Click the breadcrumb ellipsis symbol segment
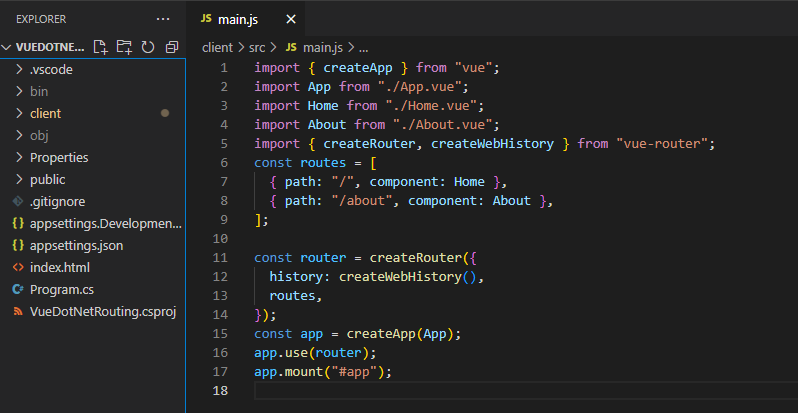This screenshot has width=798, height=413. 363,48
